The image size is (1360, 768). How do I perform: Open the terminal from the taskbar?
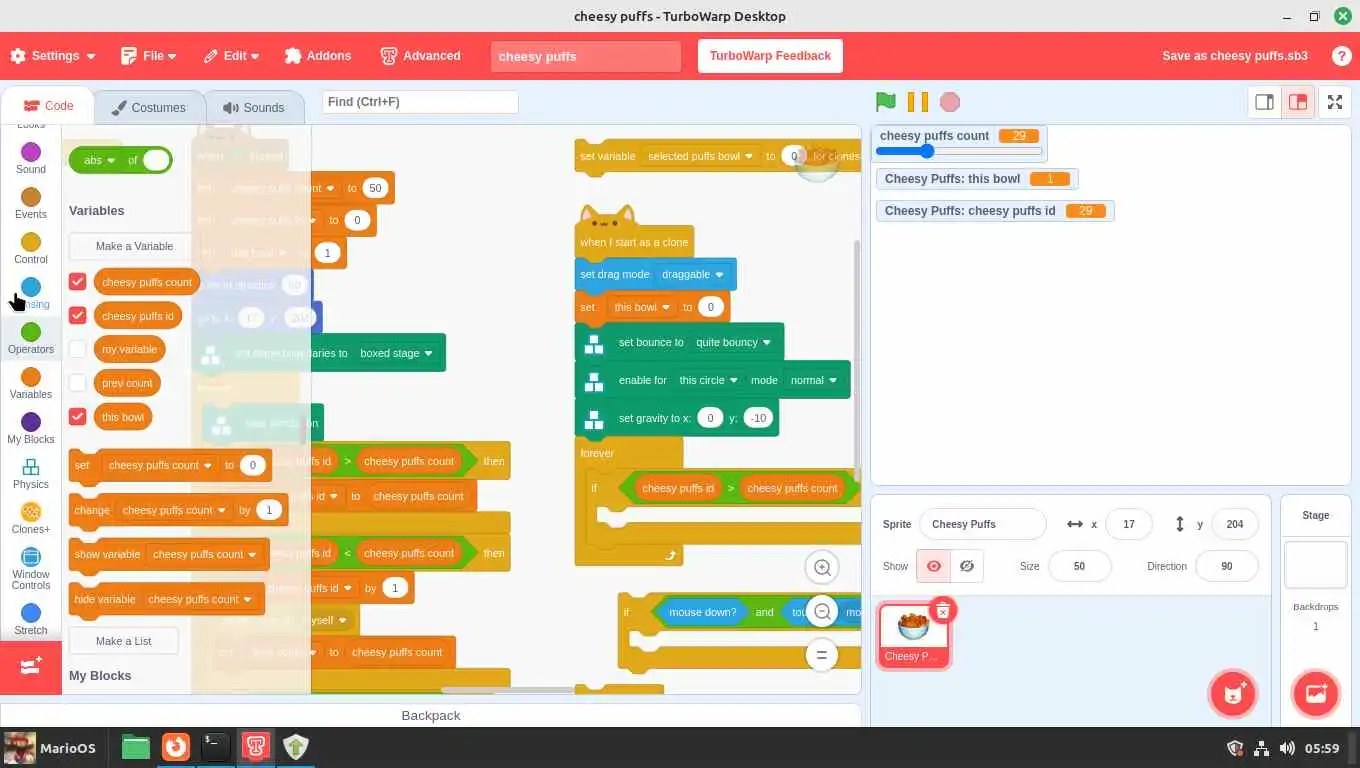(216, 747)
